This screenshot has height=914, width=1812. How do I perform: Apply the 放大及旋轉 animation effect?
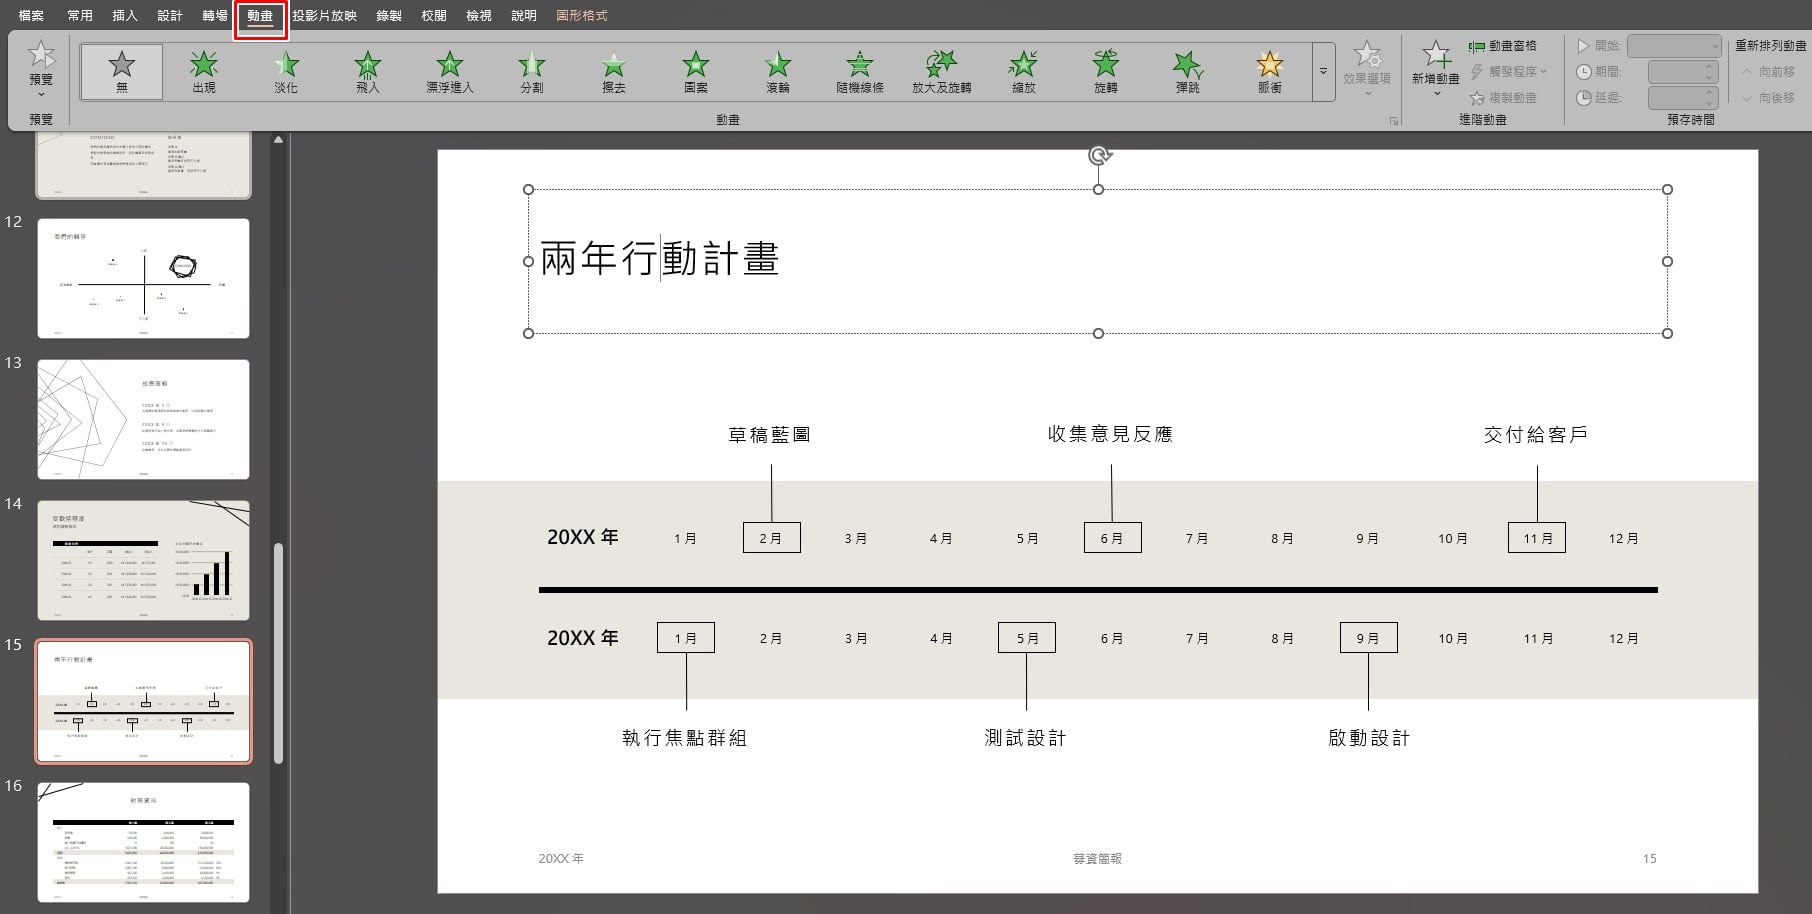pos(942,72)
